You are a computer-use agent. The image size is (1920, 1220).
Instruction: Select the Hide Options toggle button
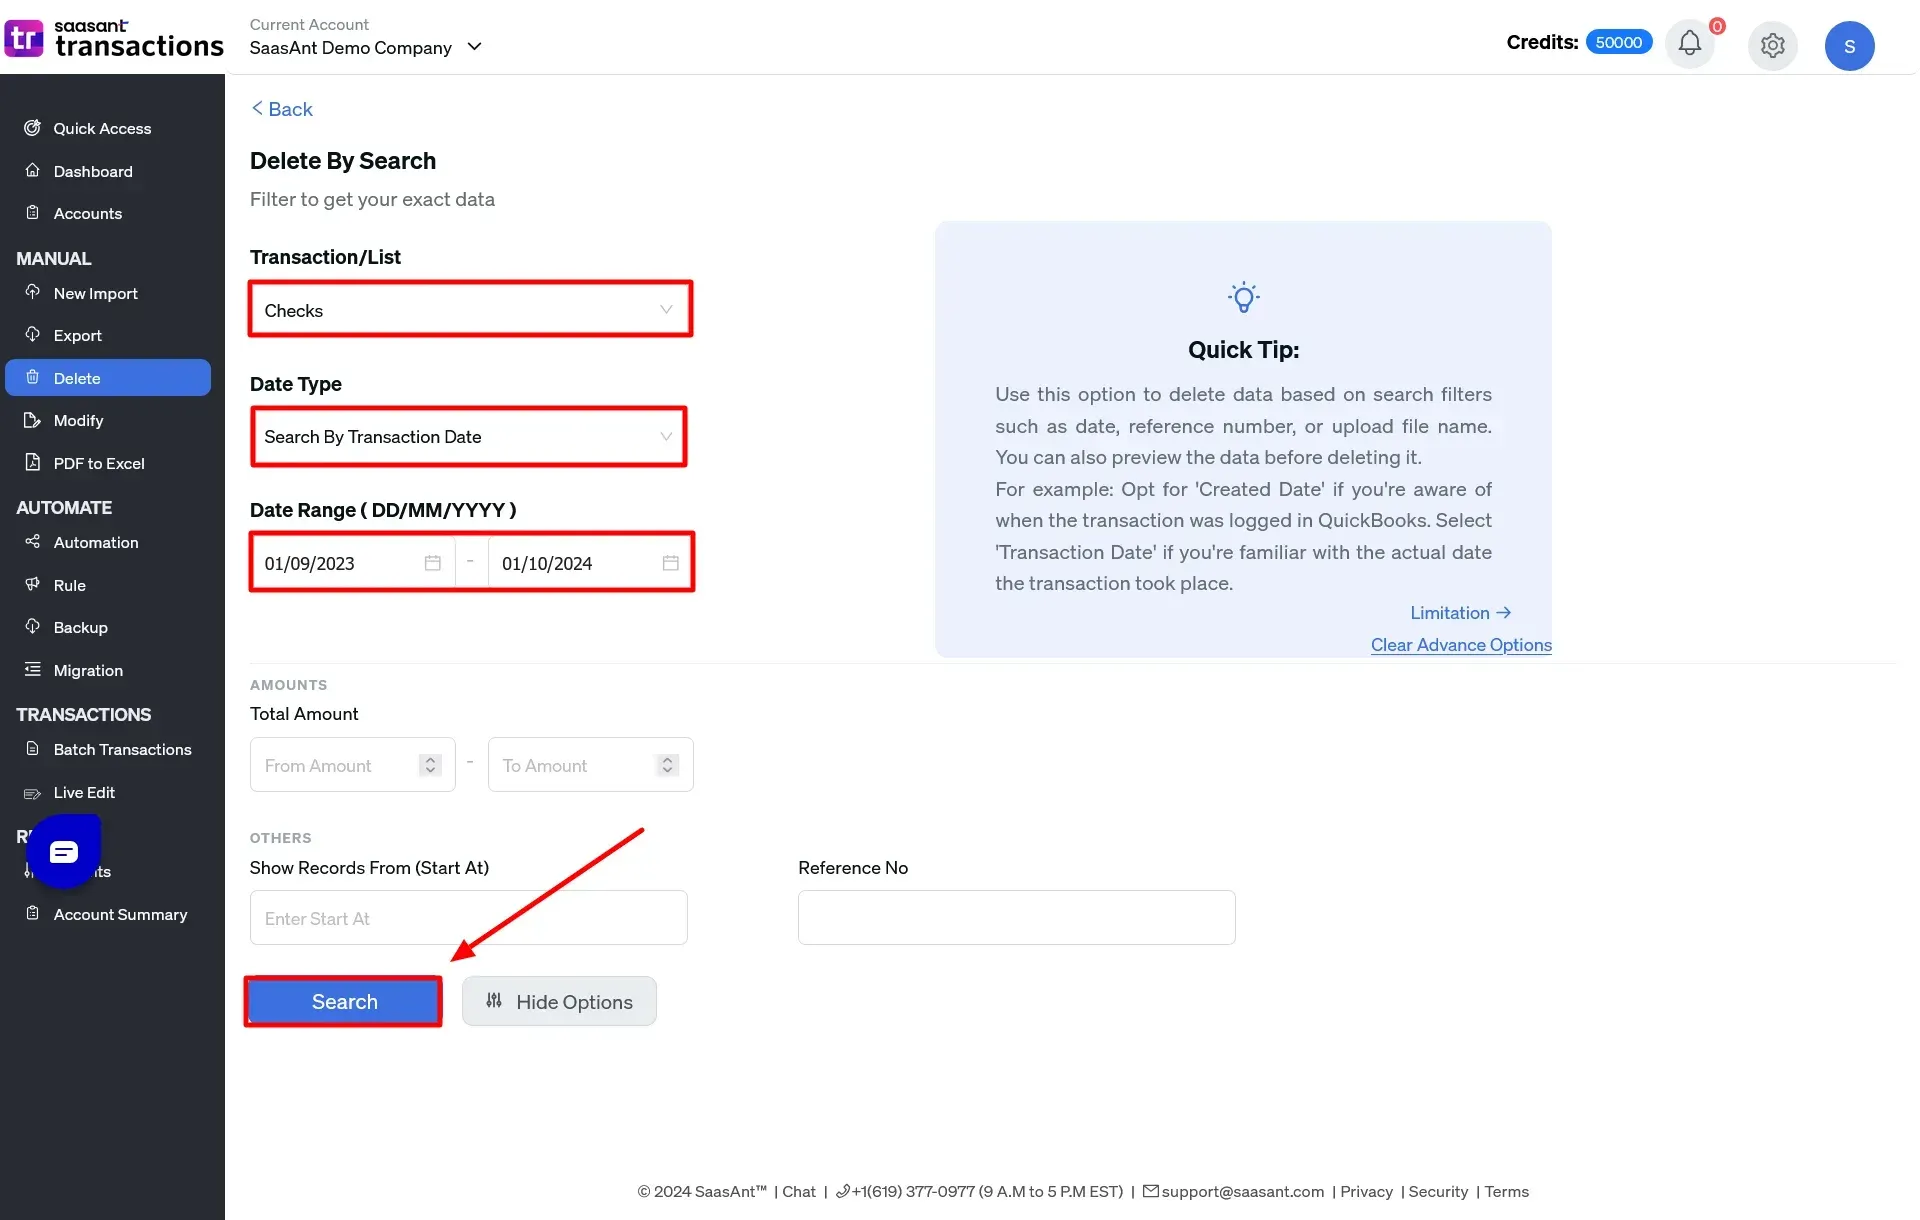[x=558, y=1002]
